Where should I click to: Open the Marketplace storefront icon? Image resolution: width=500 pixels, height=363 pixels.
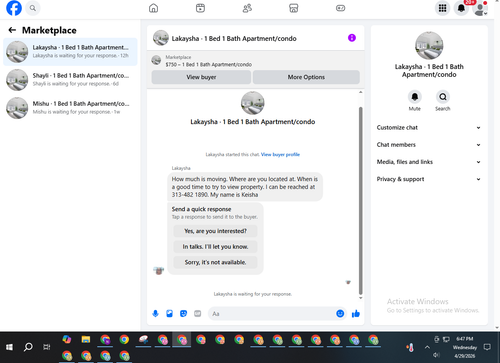[294, 8]
